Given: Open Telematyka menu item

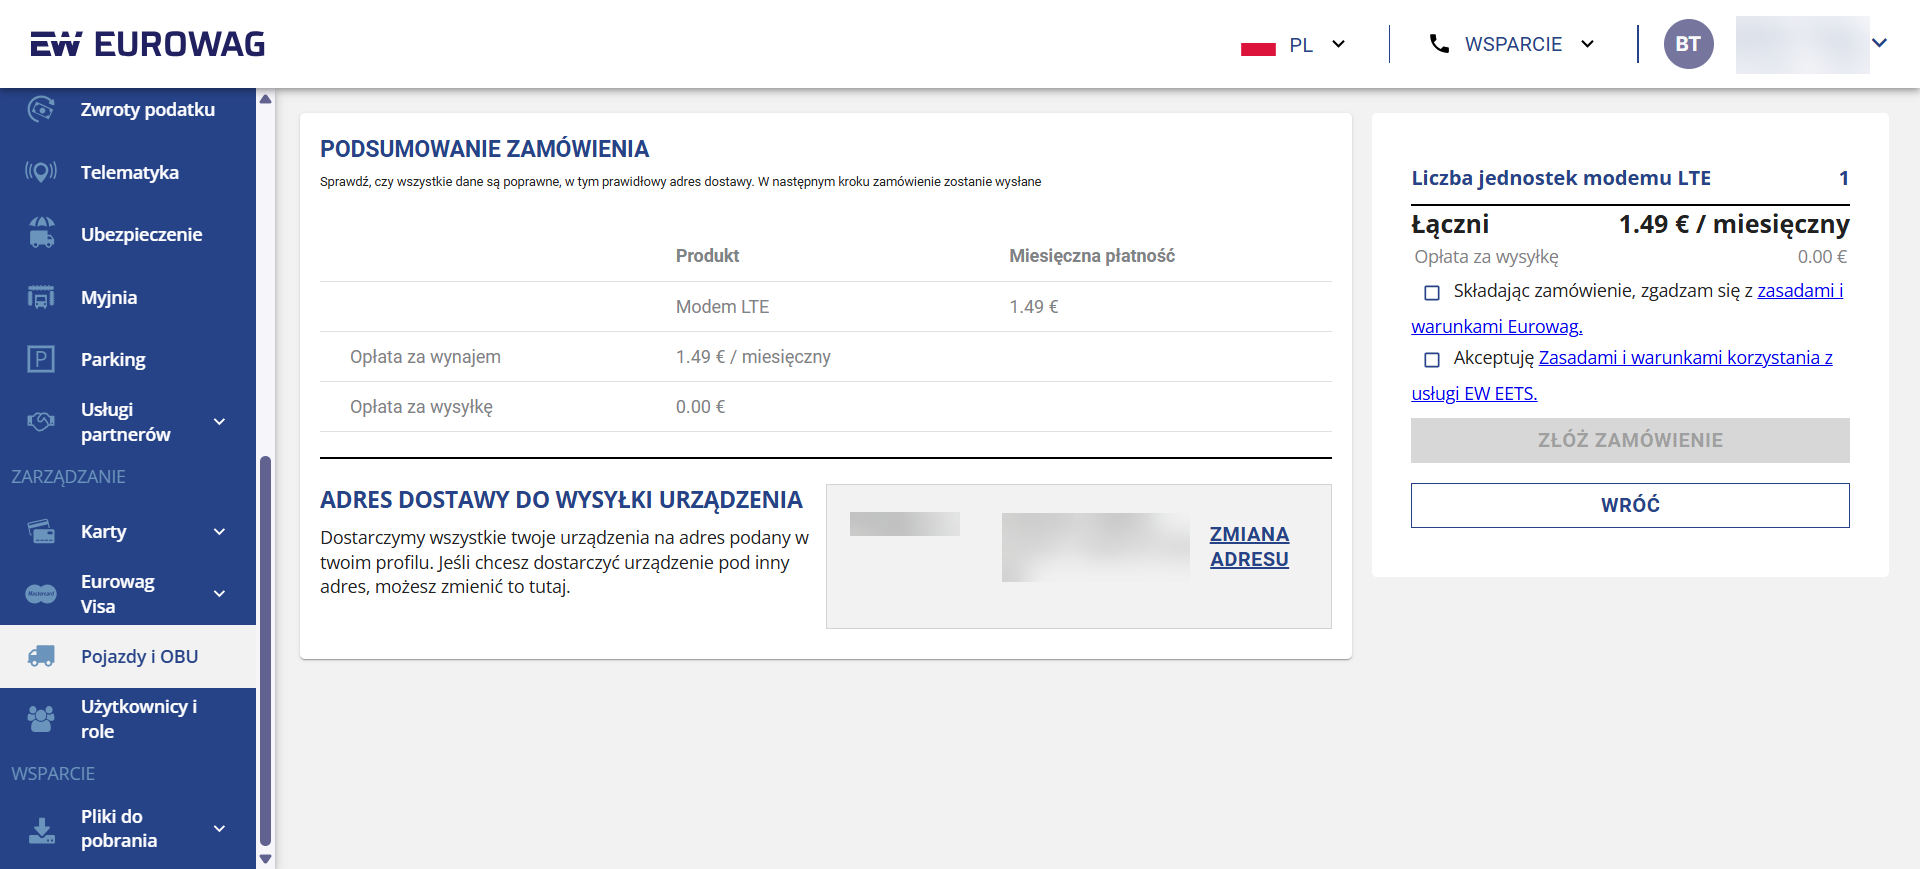Looking at the screenshot, I should click(x=128, y=172).
